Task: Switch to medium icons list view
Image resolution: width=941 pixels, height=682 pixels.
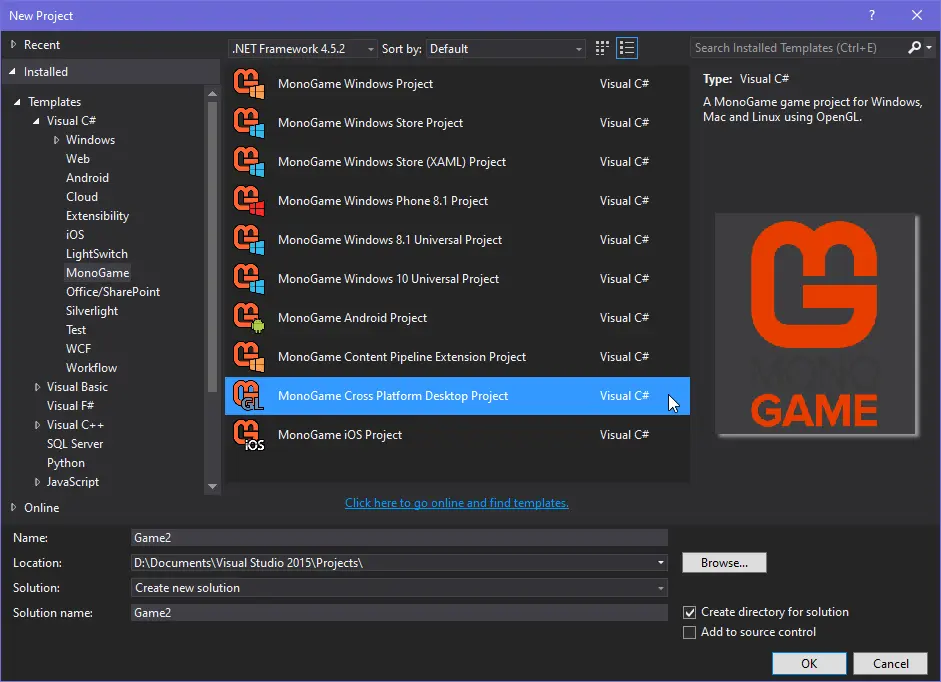Action: [627, 48]
